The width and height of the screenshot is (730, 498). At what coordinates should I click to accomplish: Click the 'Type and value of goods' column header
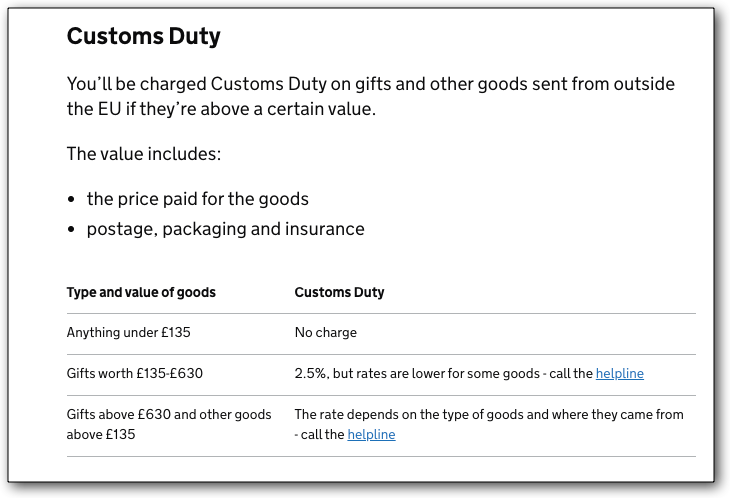tap(141, 293)
